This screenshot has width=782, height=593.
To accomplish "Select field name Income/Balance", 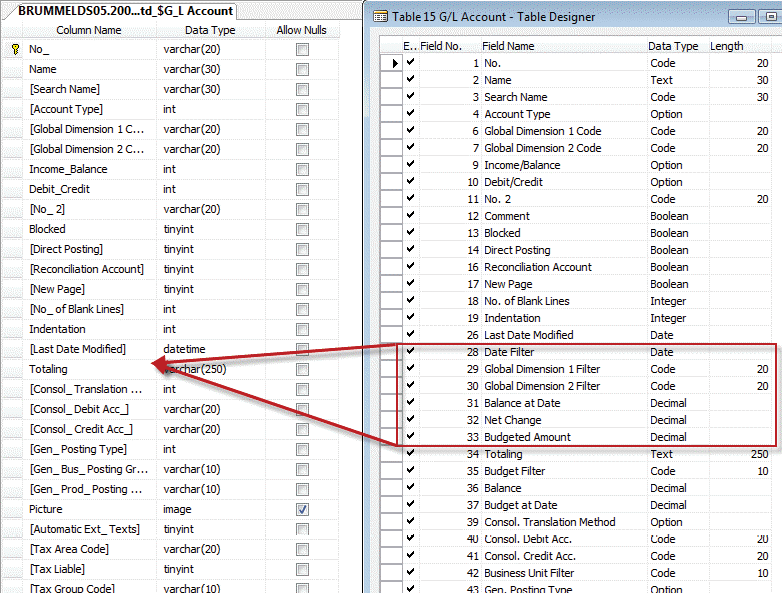I will pos(522,165).
